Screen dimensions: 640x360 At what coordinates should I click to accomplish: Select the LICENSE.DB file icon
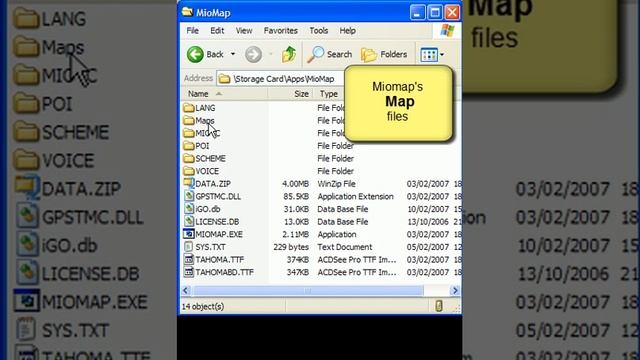pyautogui.click(x=189, y=222)
